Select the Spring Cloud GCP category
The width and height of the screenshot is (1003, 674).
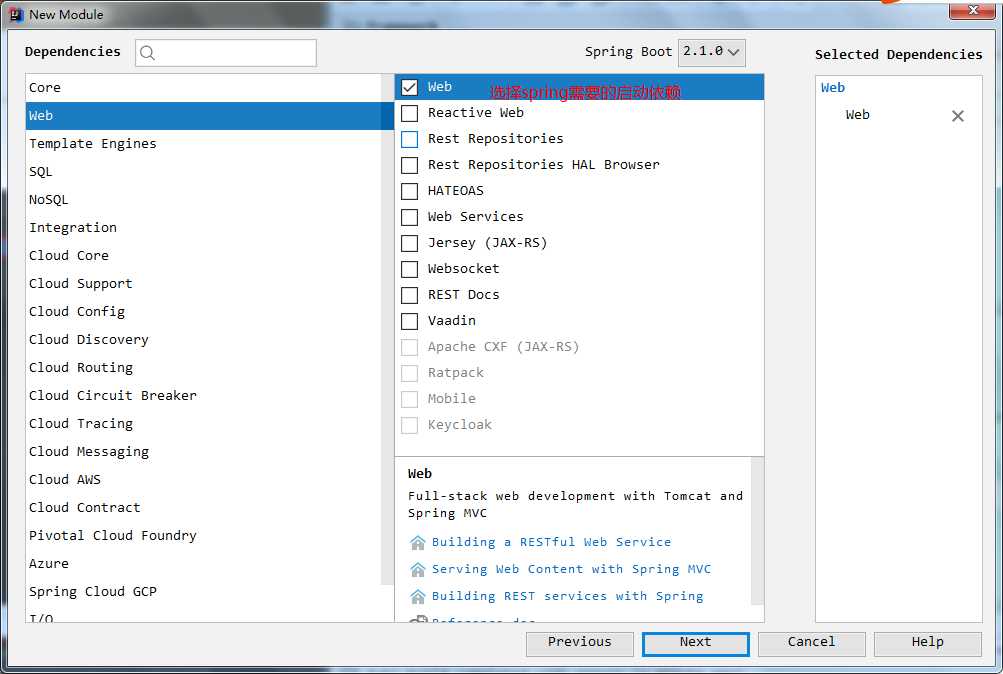coord(205,592)
